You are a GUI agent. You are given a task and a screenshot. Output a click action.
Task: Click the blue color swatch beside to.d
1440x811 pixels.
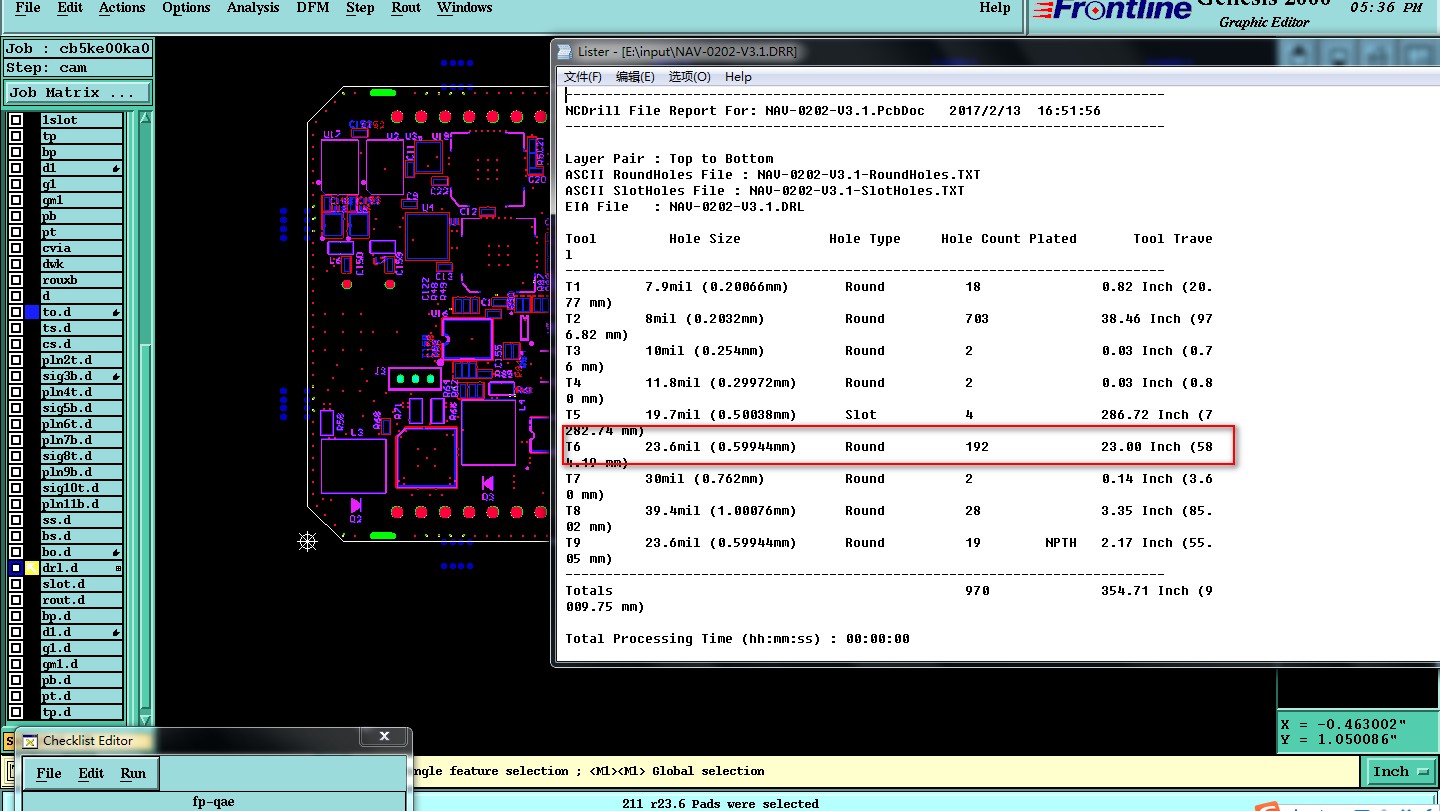[x=32, y=312]
